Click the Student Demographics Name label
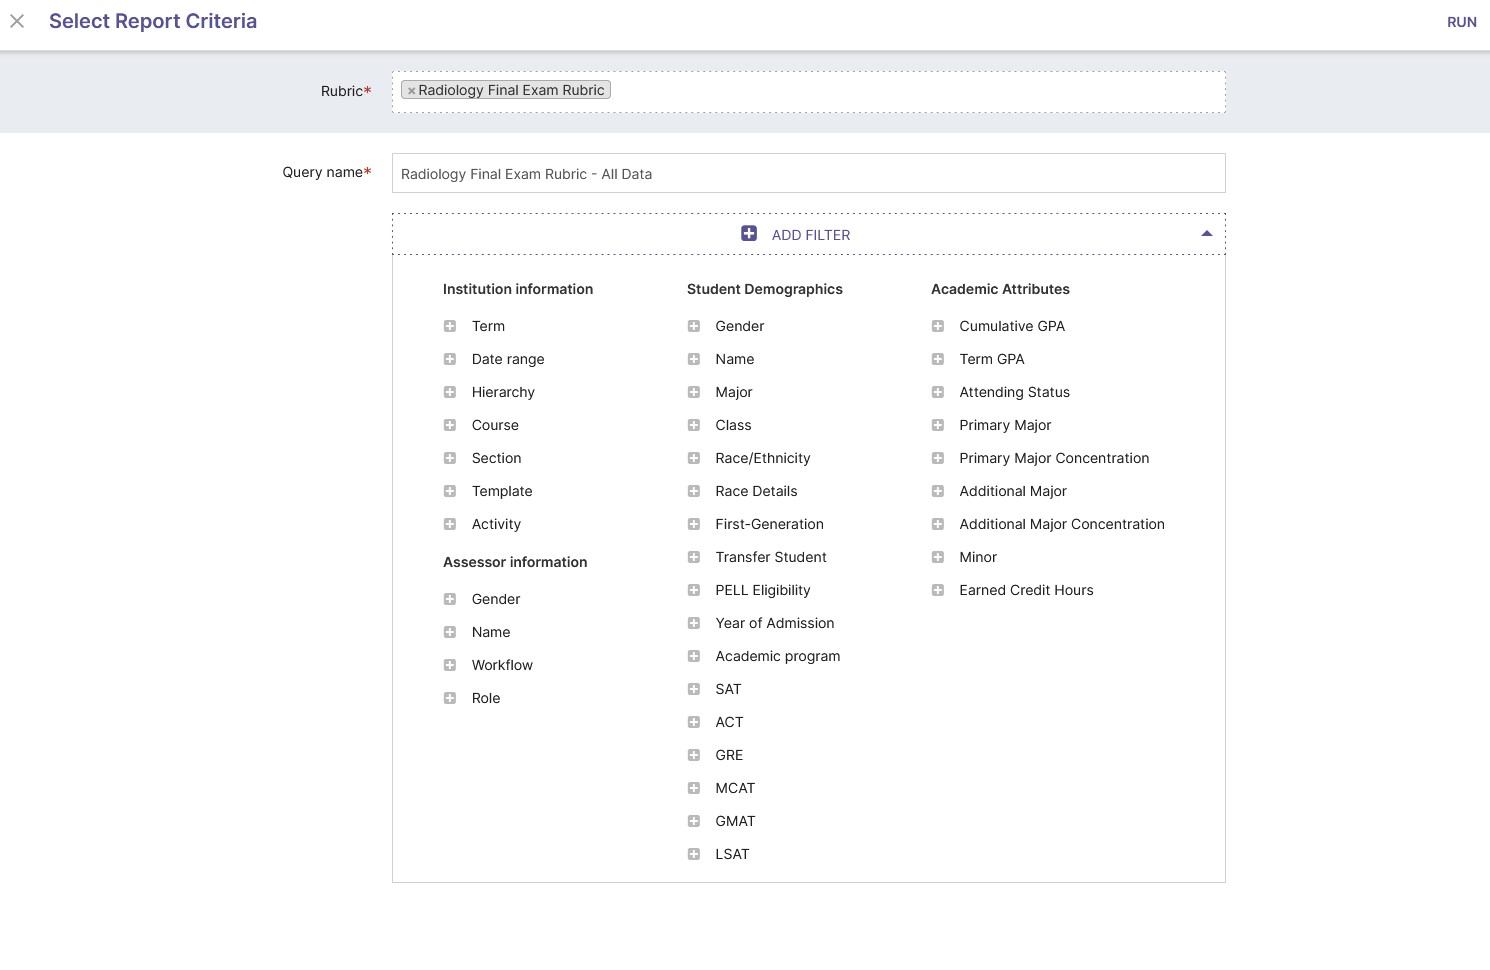This screenshot has width=1490, height=970. (x=735, y=359)
